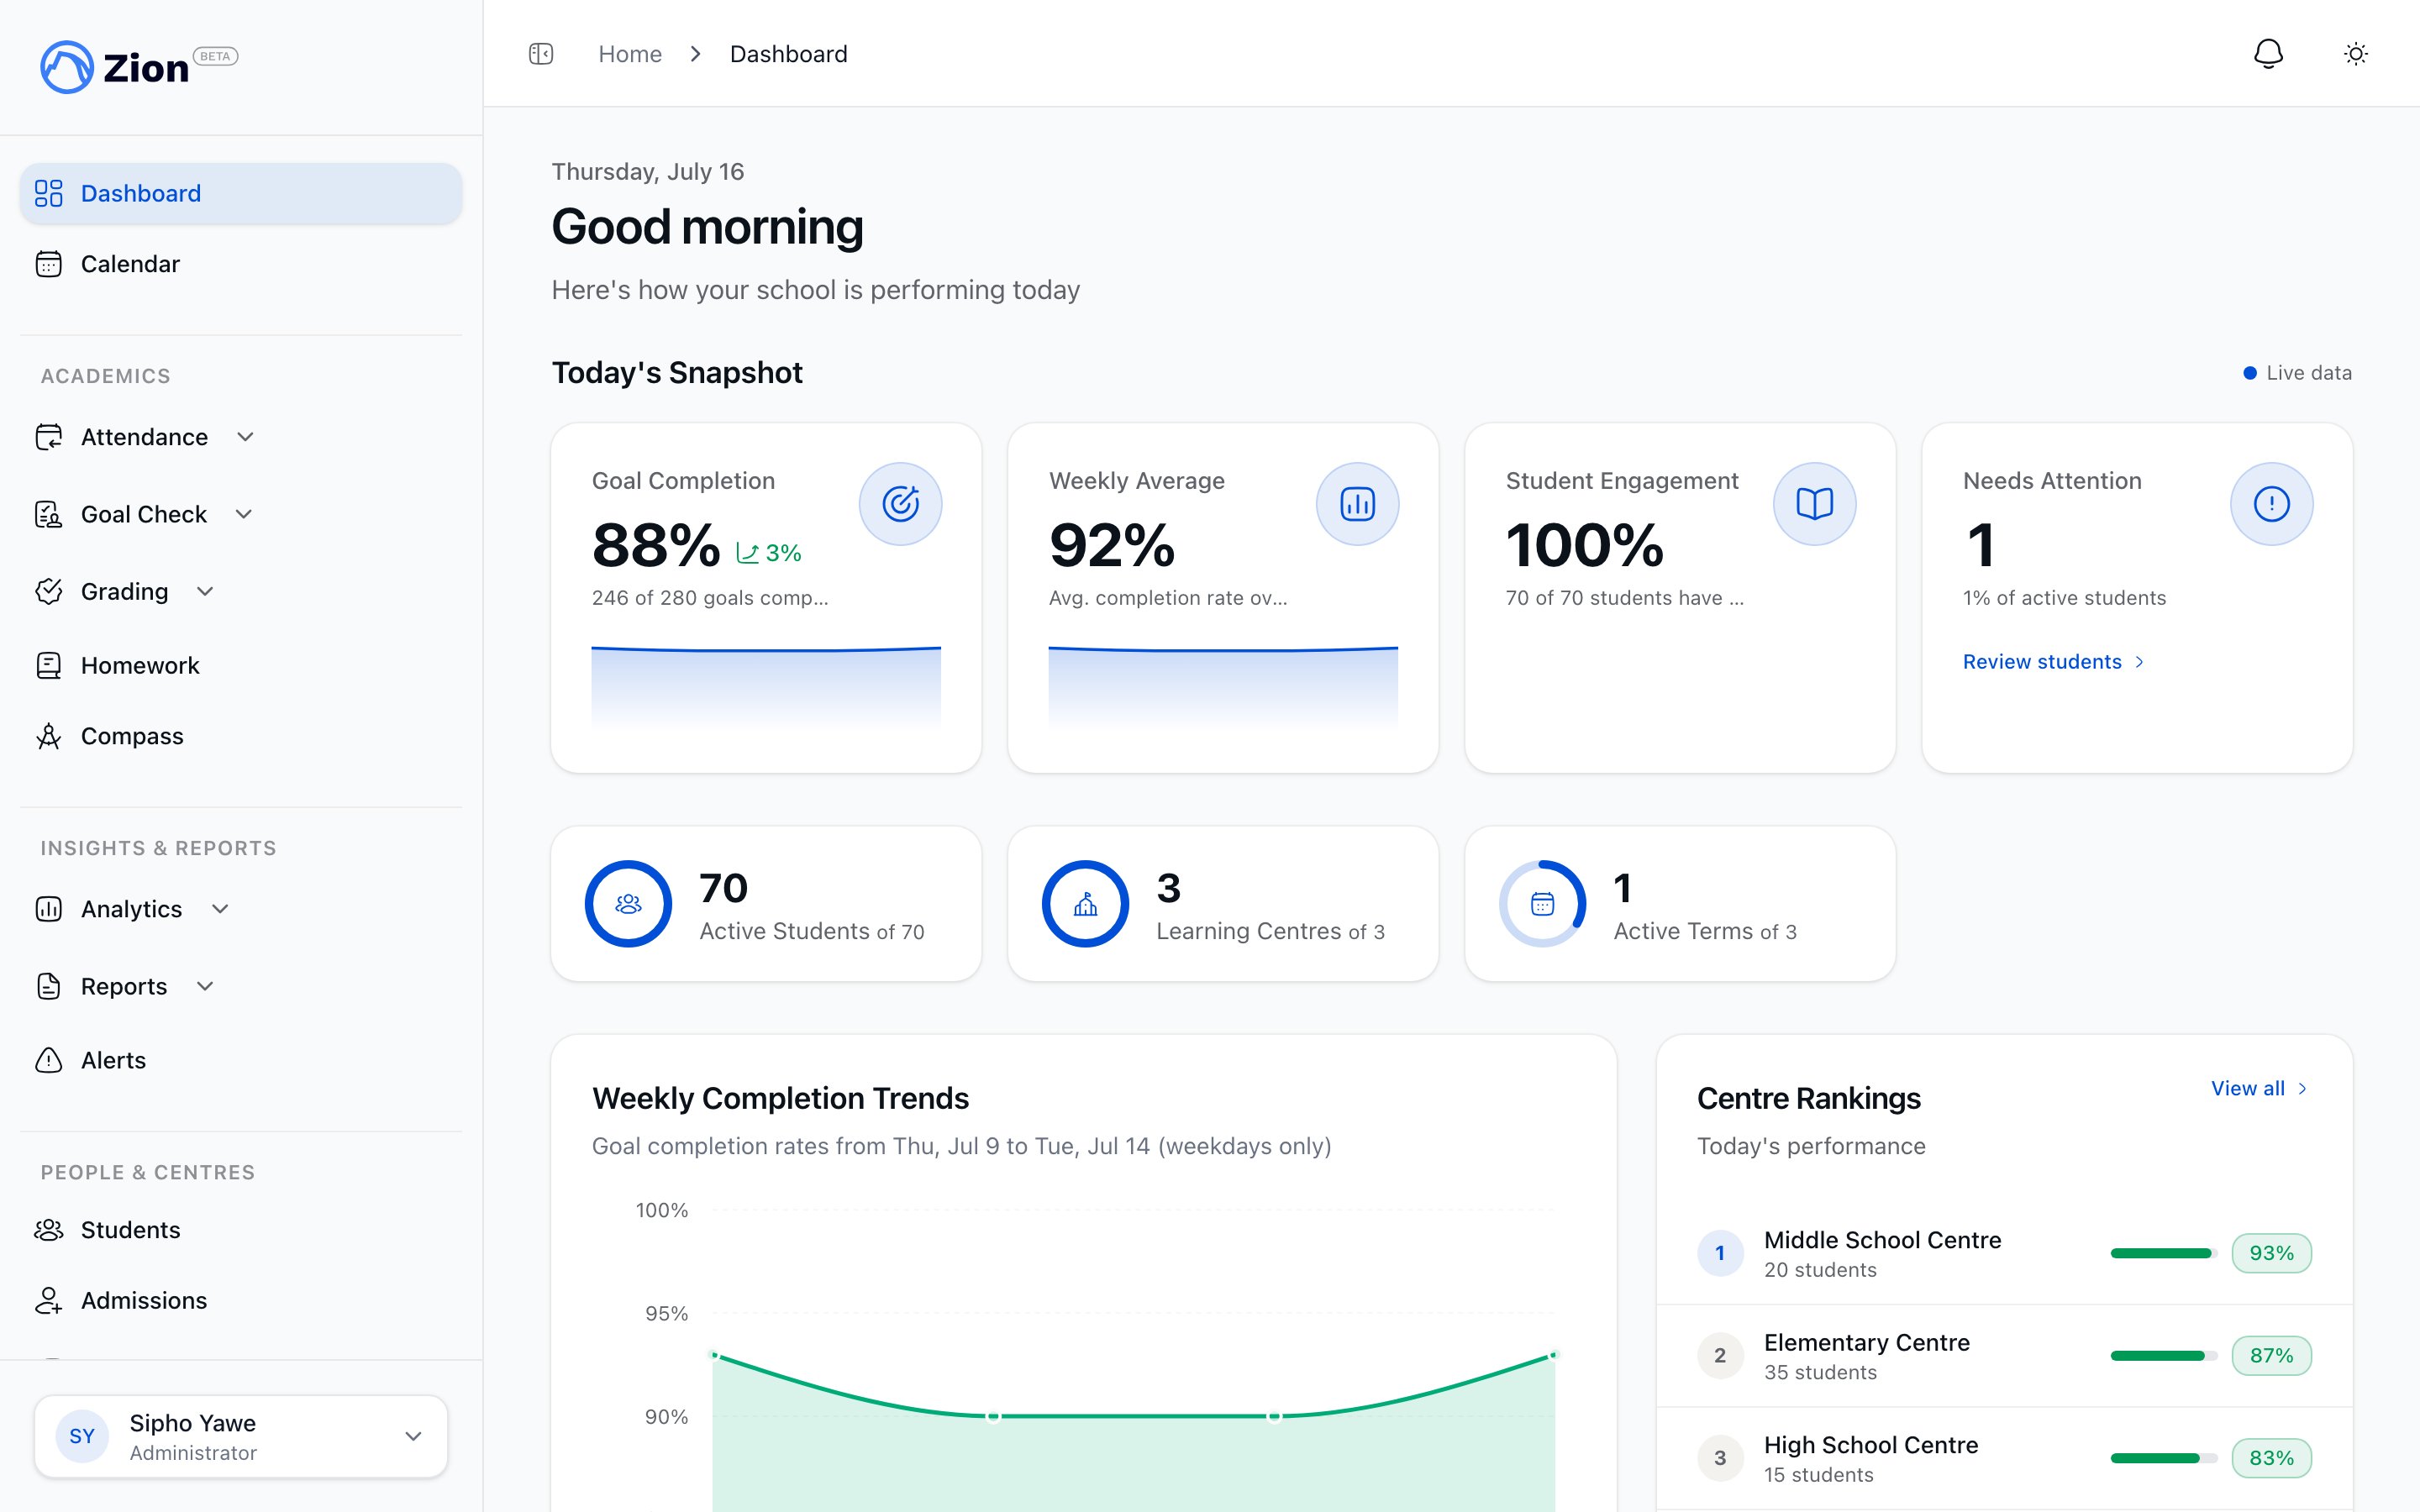Image resolution: width=2420 pixels, height=1512 pixels.
Task: Click the Review students link
Action: 2053,662
